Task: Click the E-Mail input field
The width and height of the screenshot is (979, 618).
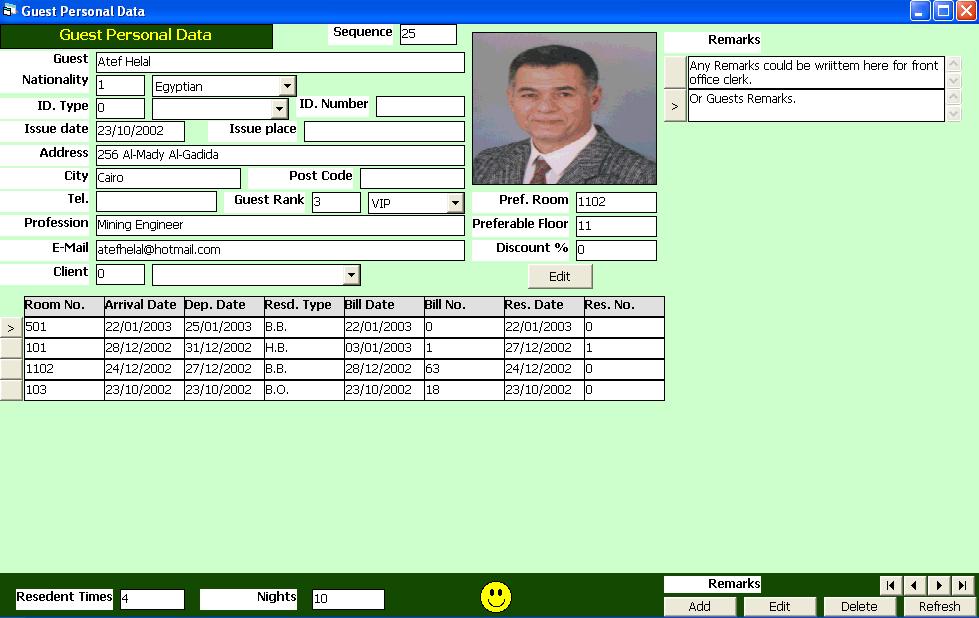Action: tap(280, 250)
